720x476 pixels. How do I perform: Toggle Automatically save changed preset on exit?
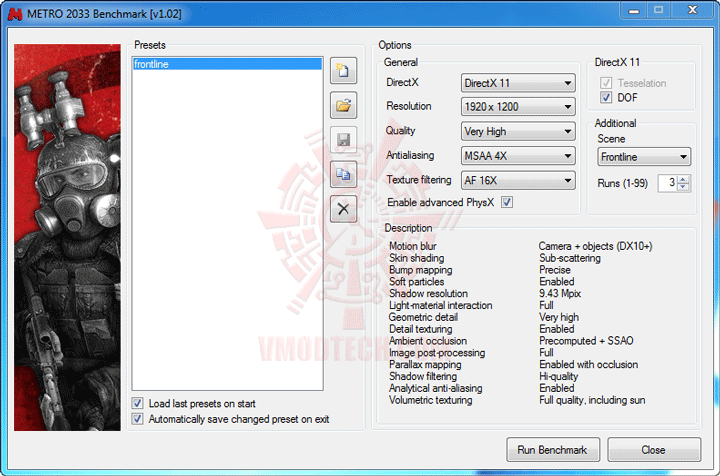pyautogui.click(x=137, y=419)
